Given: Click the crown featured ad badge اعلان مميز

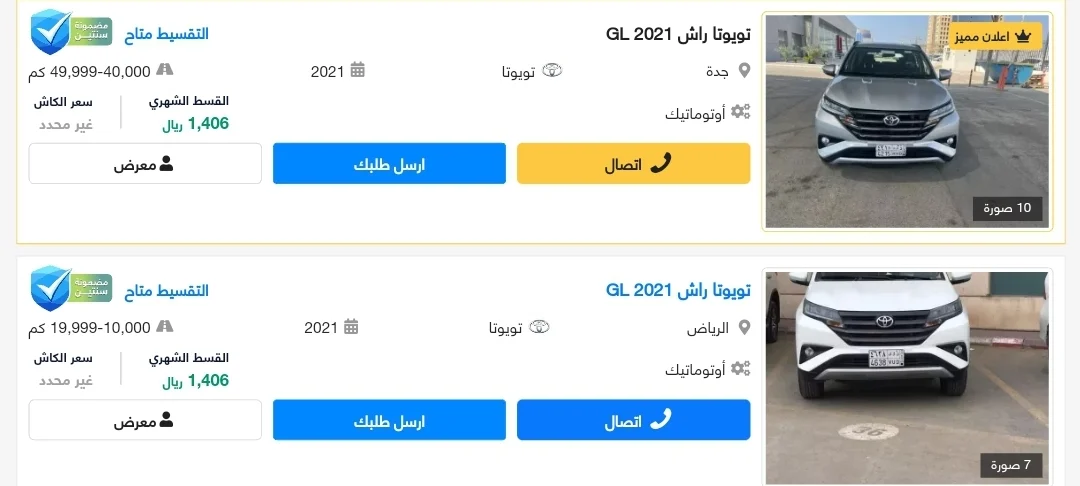Looking at the screenshot, I should [995, 36].
